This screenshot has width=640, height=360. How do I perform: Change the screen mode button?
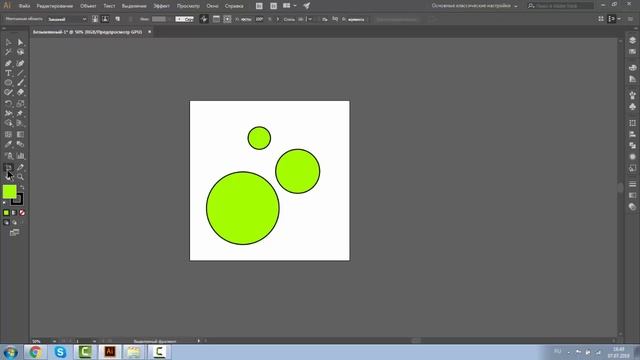point(14,233)
